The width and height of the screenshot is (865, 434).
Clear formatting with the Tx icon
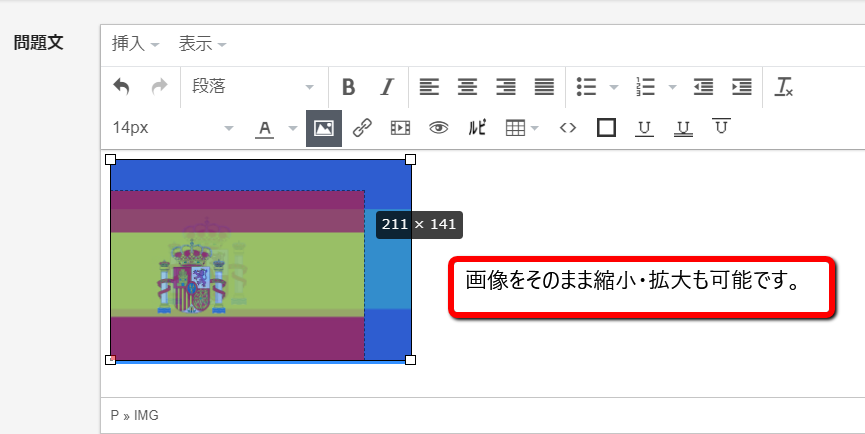(x=784, y=87)
